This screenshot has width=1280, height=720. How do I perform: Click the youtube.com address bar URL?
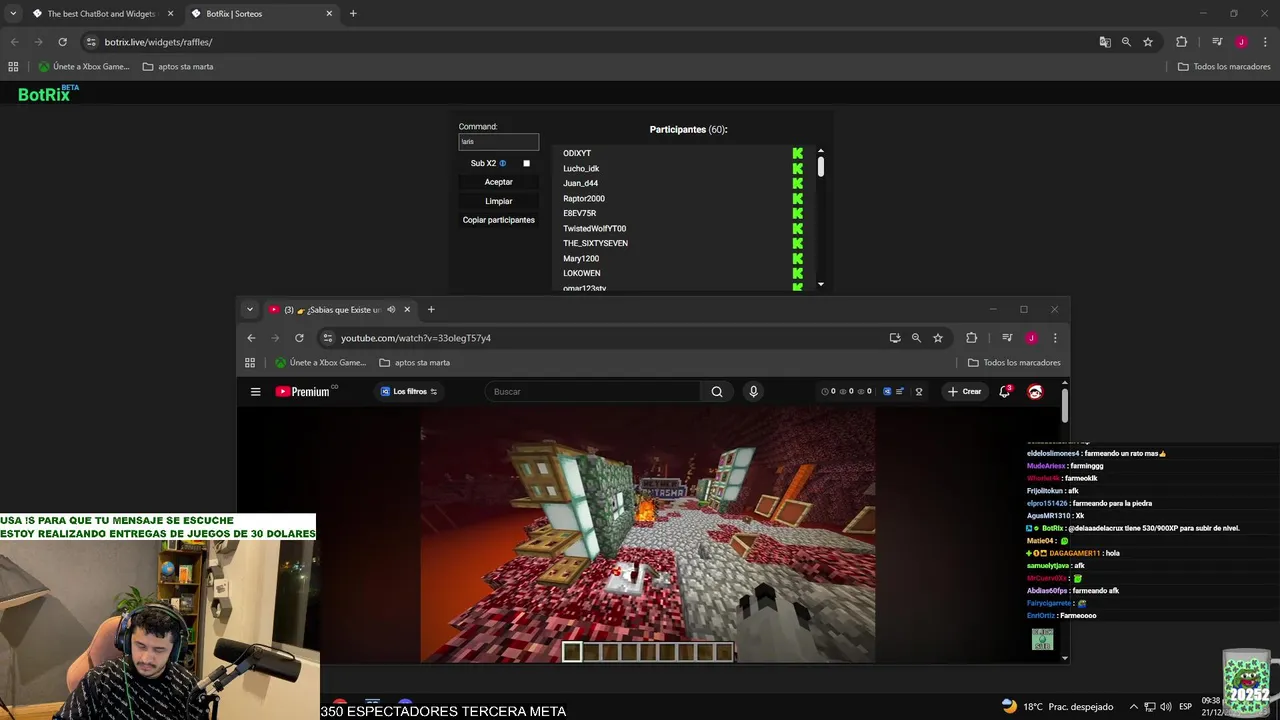[415, 338]
